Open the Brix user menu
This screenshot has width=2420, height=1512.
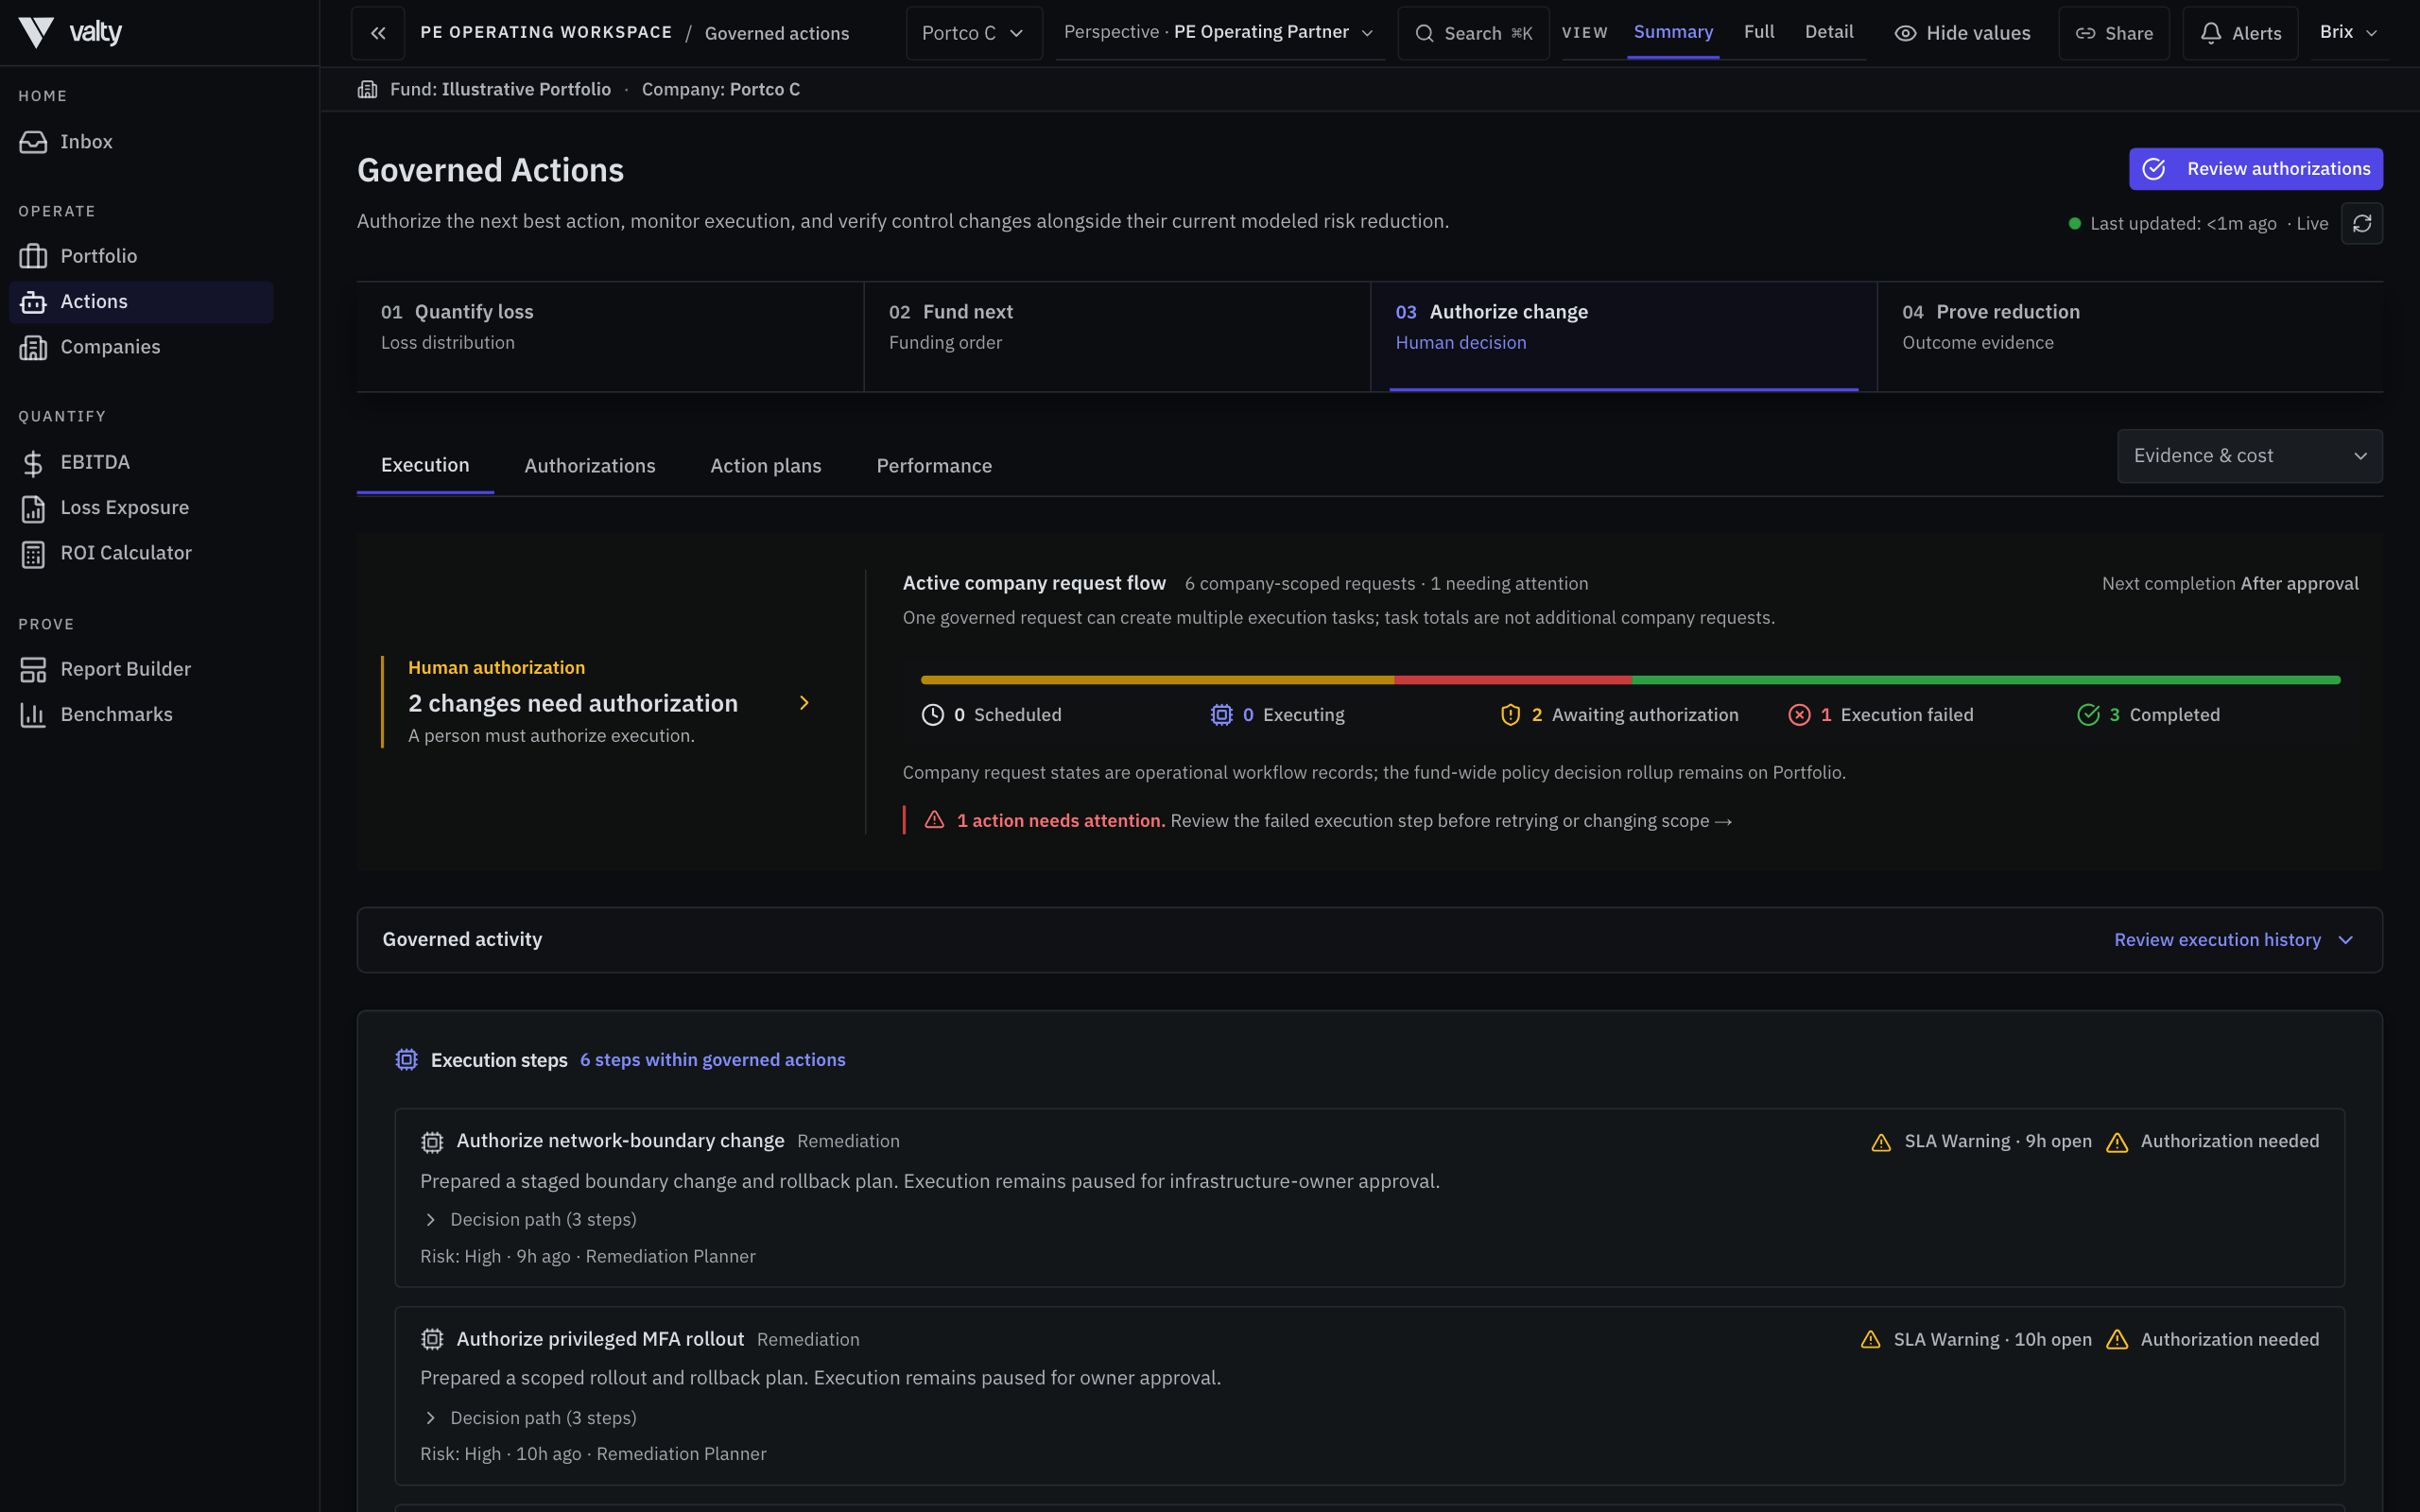(x=2348, y=33)
